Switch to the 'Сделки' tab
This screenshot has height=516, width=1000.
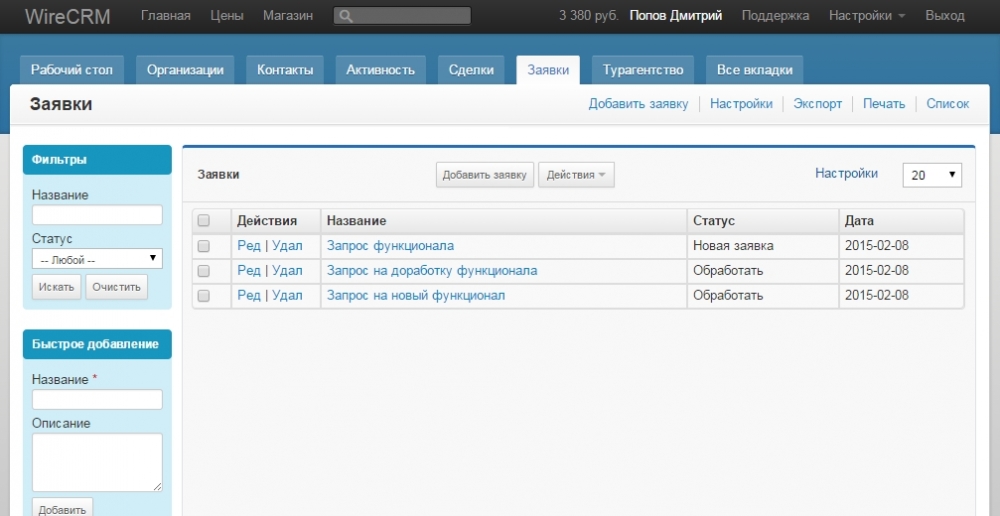(x=471, y=70)
